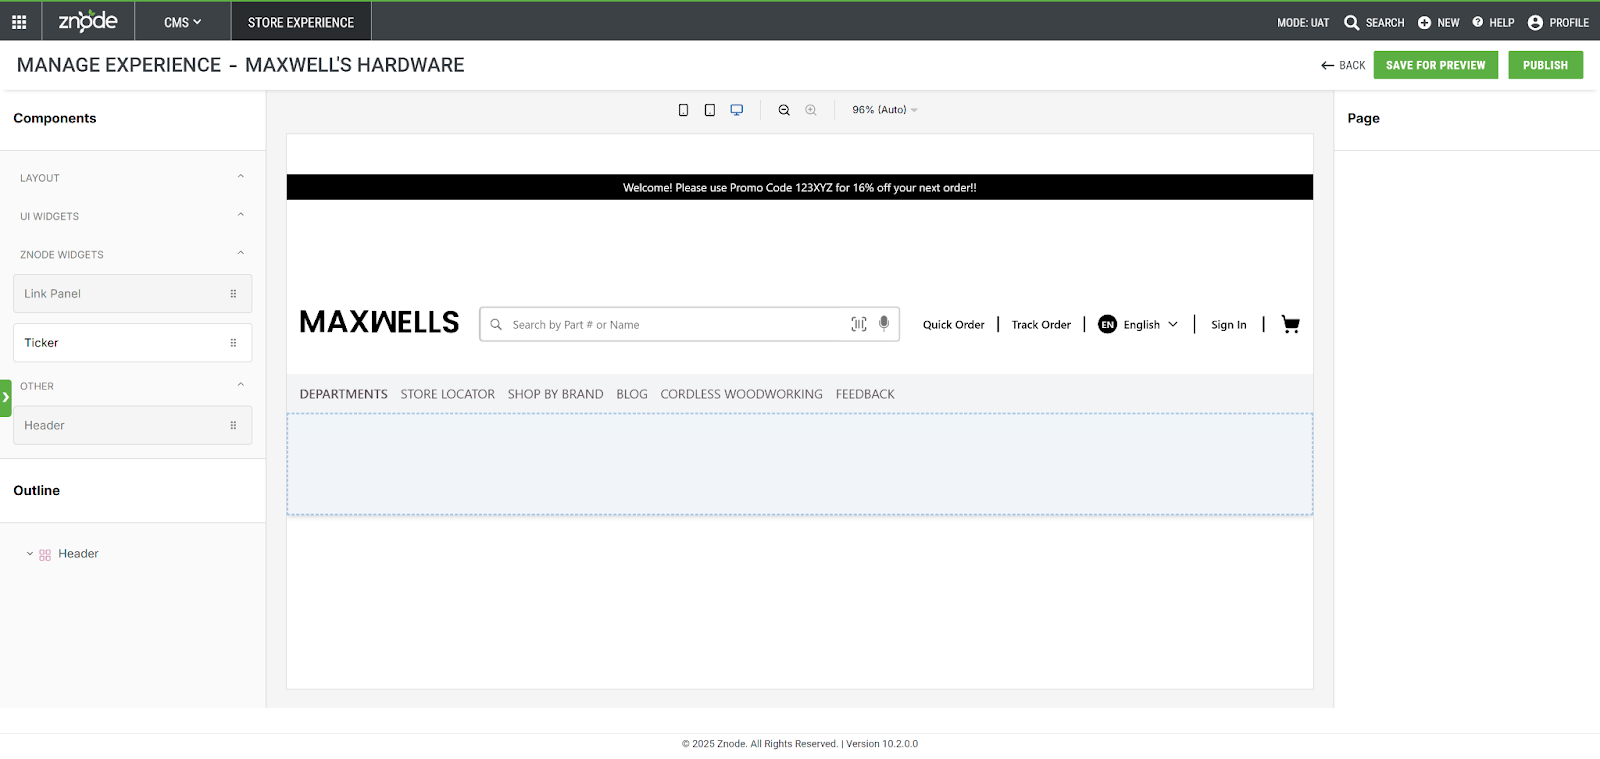Image resolution: width=1600 pixels, height=759 pixels.
Task: Click the Page panel heading
Action: tap(1363, 118)
